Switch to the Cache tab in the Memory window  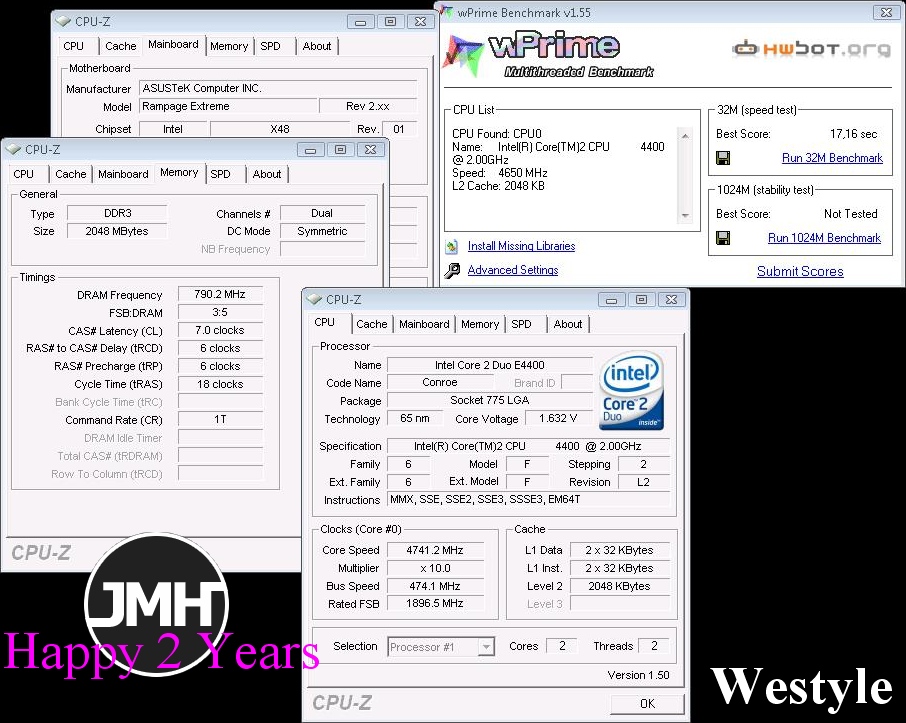[x=70, y=174]
